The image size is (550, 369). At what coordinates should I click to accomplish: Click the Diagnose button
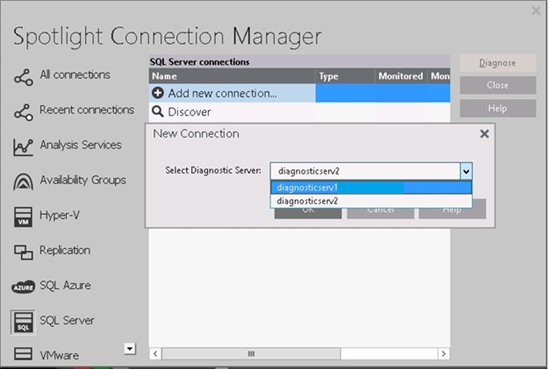click(498, 63)
